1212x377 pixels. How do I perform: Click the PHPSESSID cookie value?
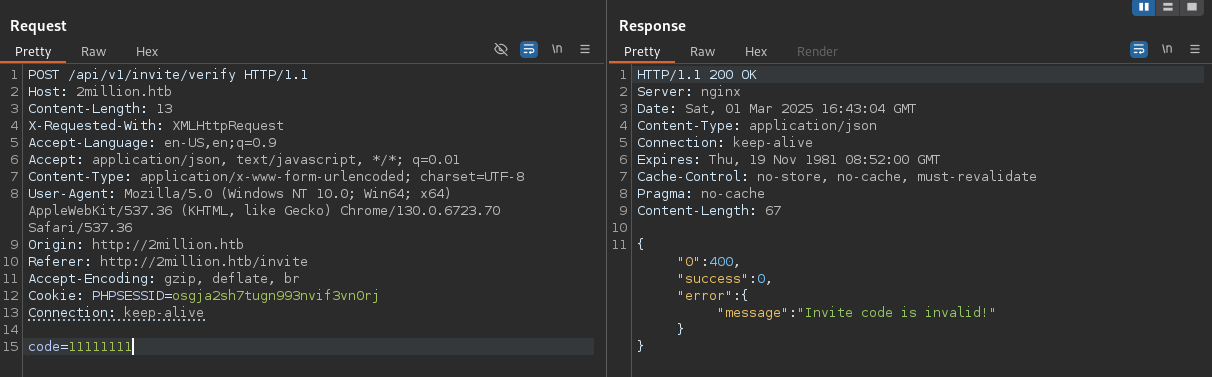click(x=276, y=295)
